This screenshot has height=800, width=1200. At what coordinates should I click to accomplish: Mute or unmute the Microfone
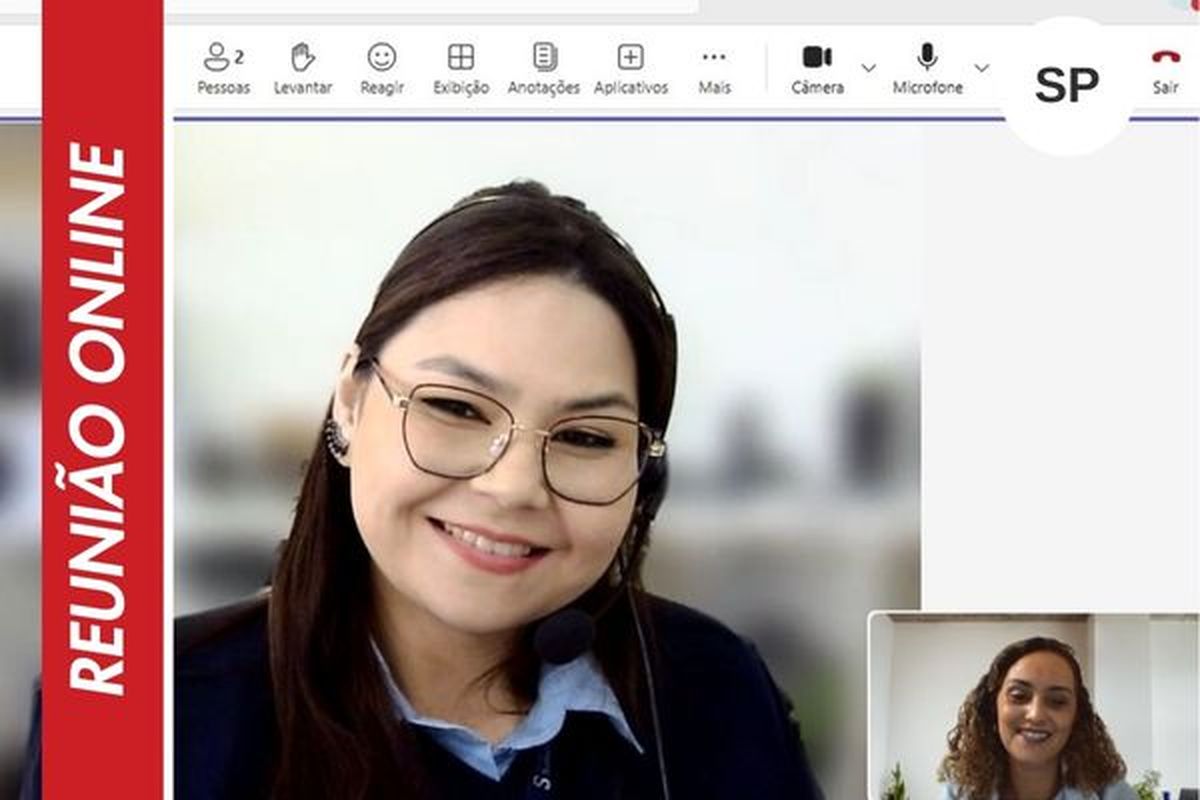click(927, 58)
